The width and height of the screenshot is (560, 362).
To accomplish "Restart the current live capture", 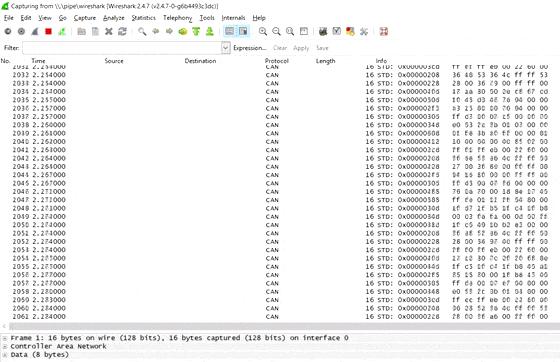I will click(x=62, y=31).
